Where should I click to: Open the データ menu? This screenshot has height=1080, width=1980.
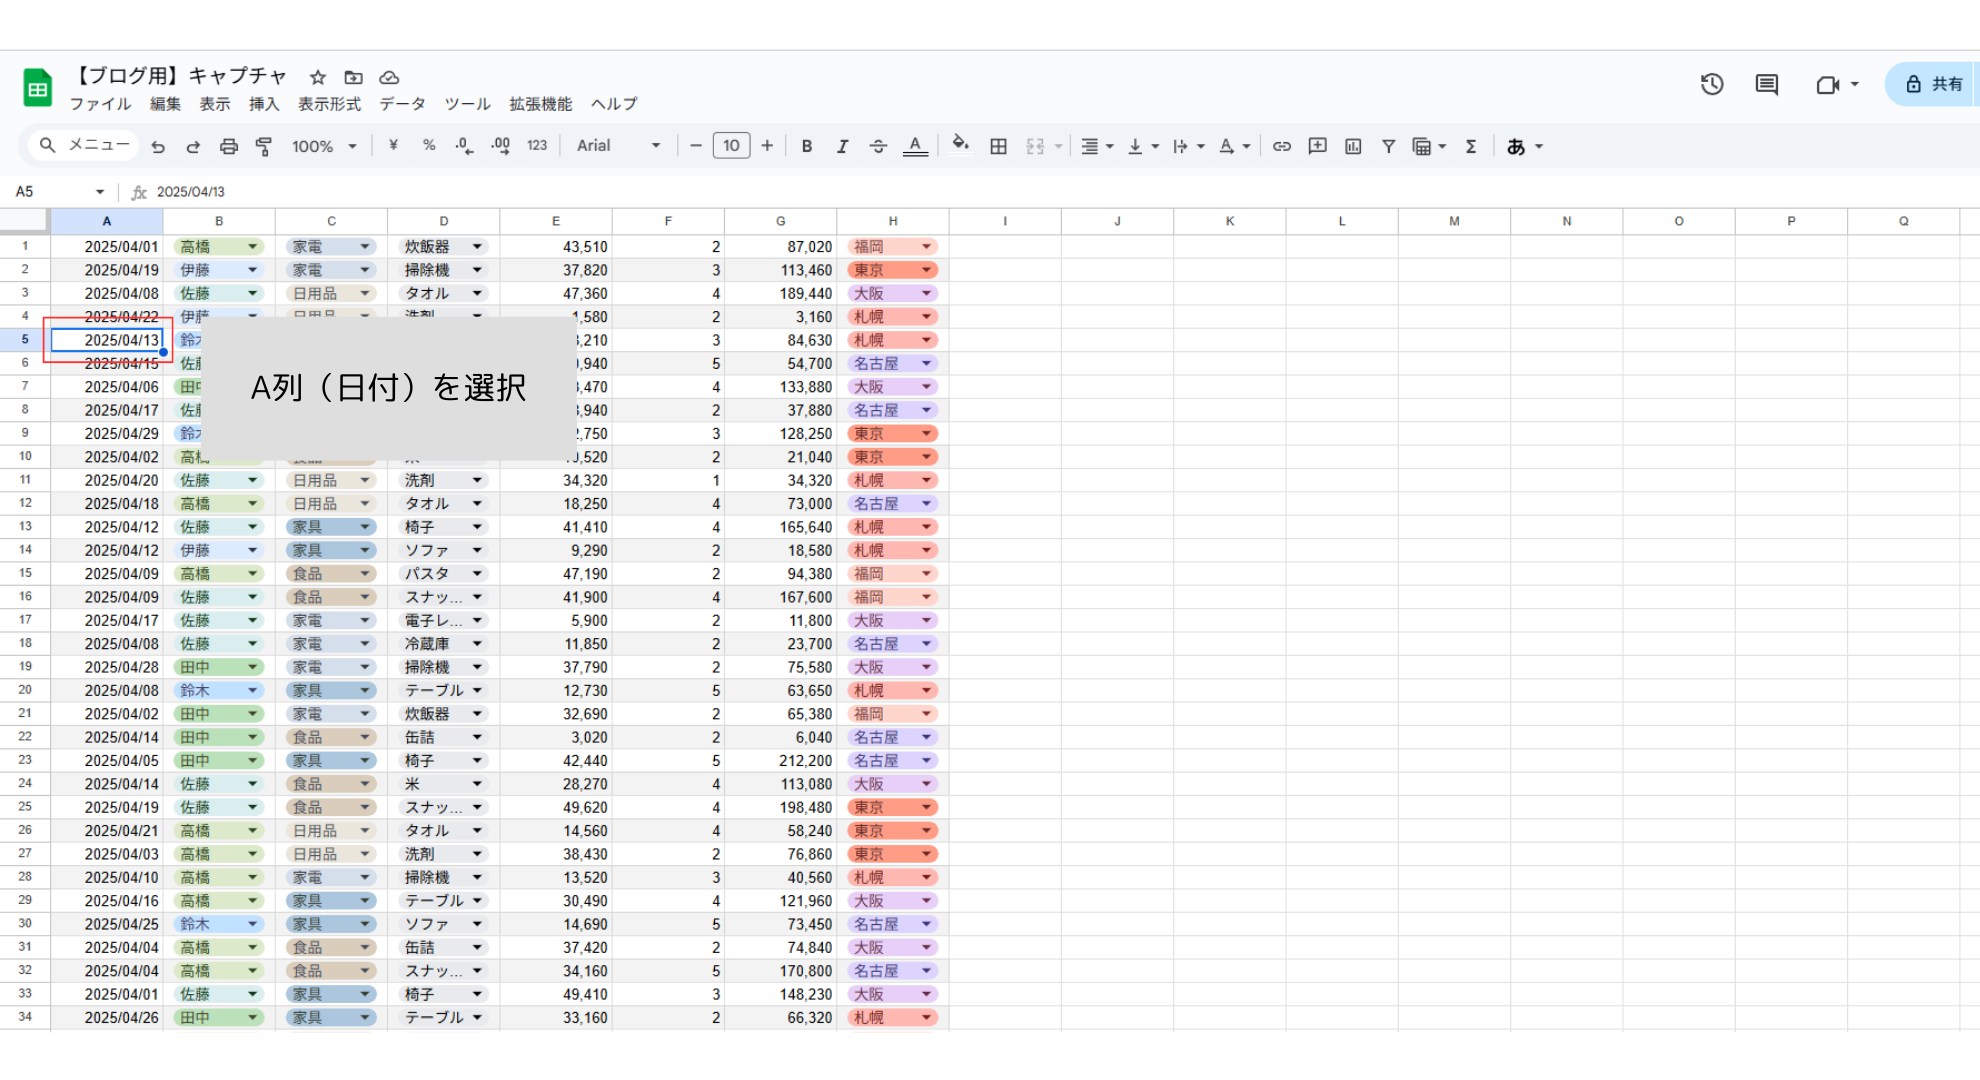pos(402,104)
